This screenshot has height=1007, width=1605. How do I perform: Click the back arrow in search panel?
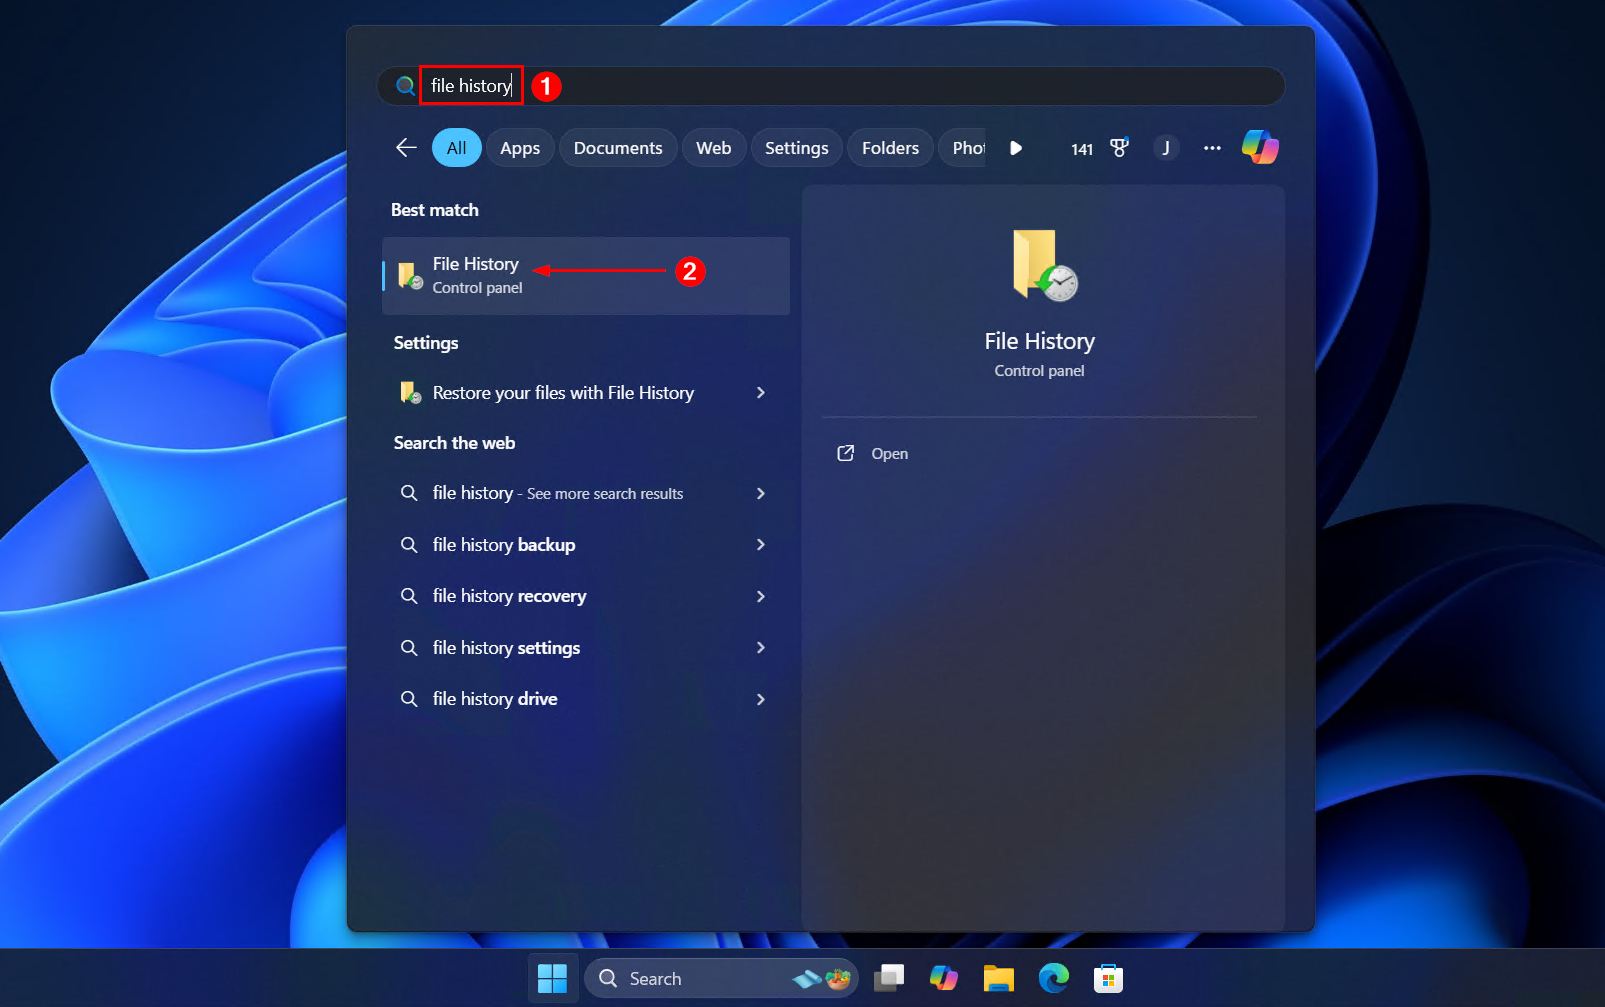[406, 148]
